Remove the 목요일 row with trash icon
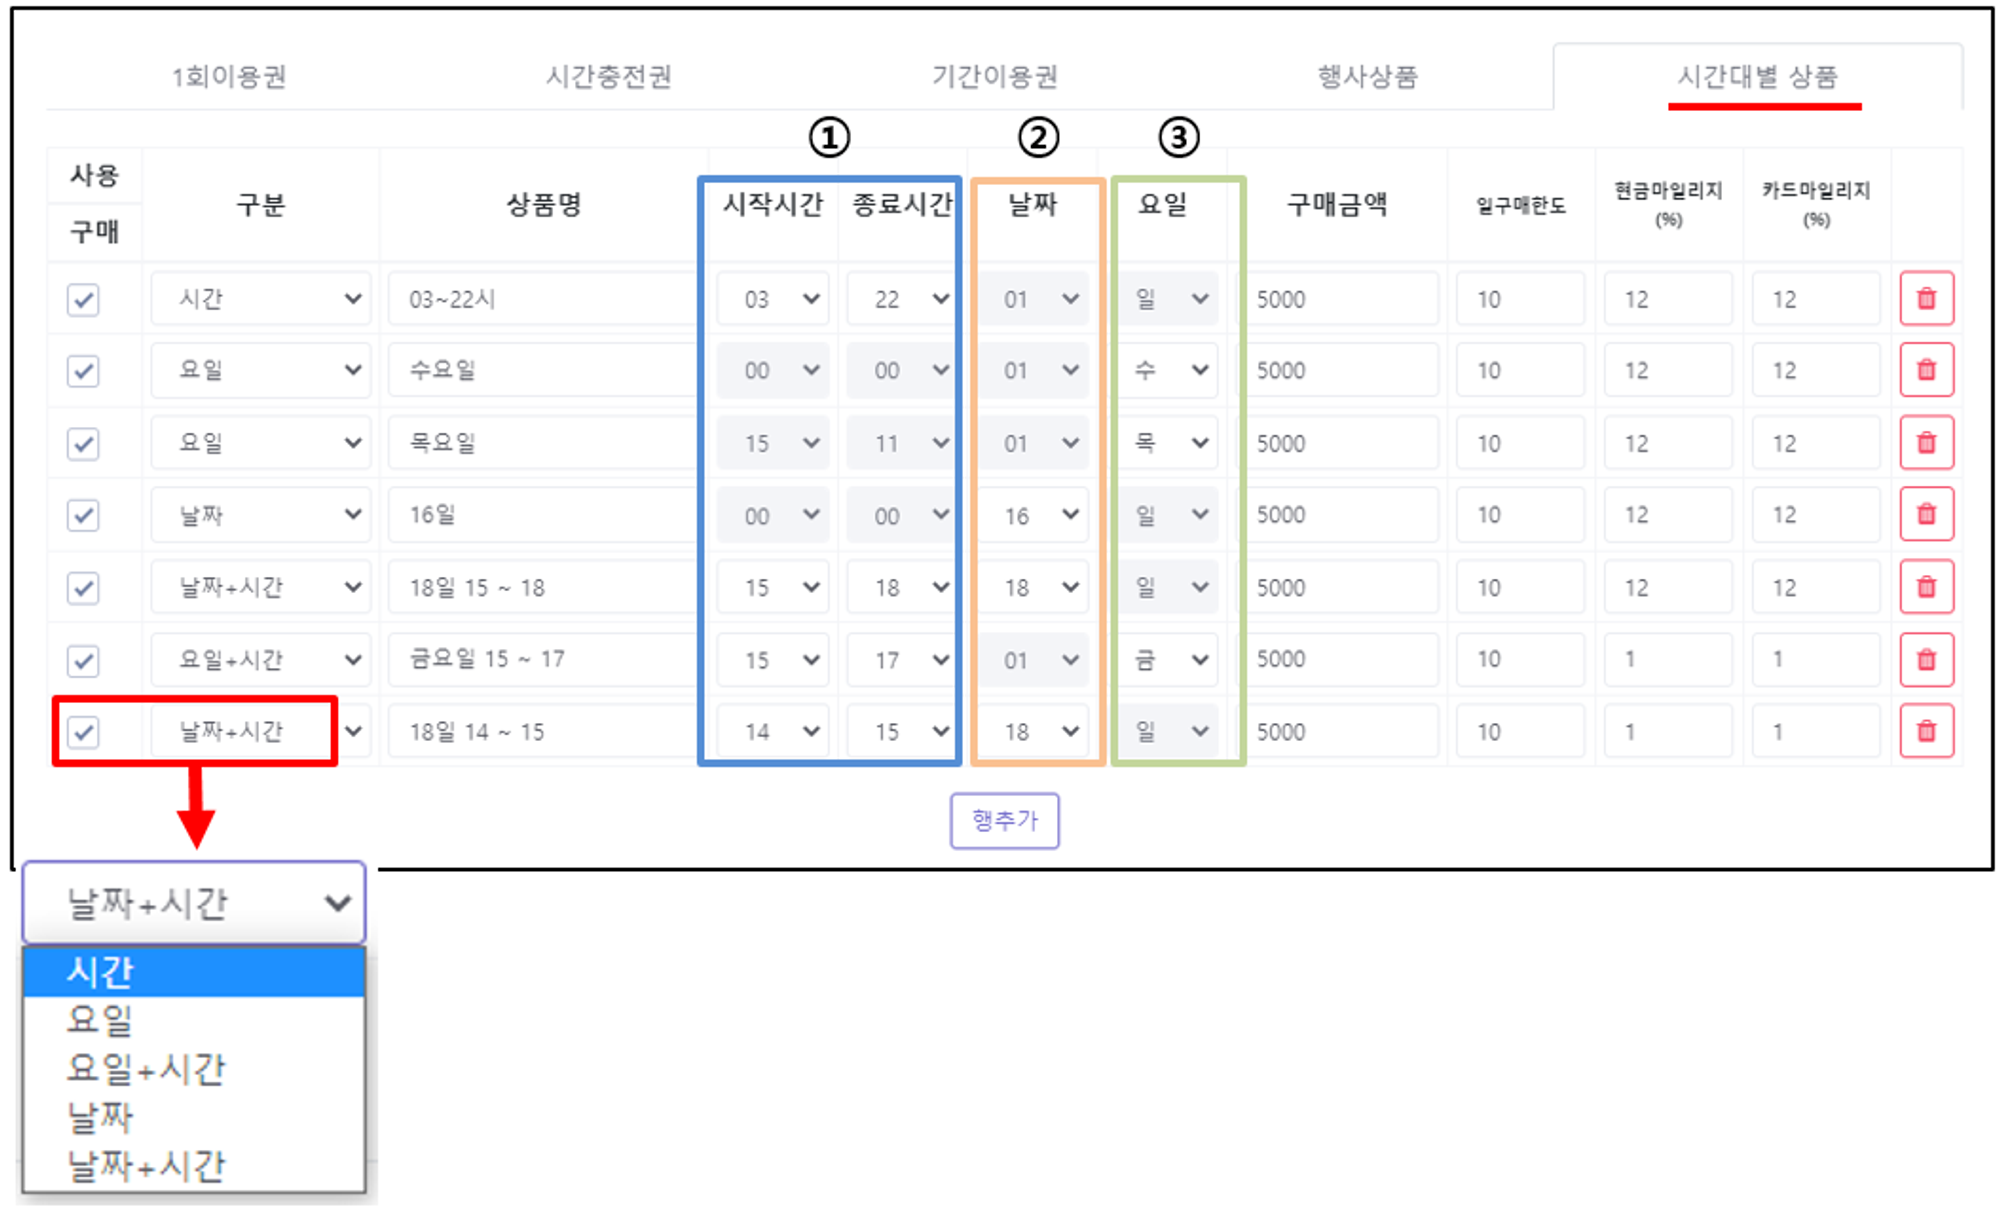 1926,443
